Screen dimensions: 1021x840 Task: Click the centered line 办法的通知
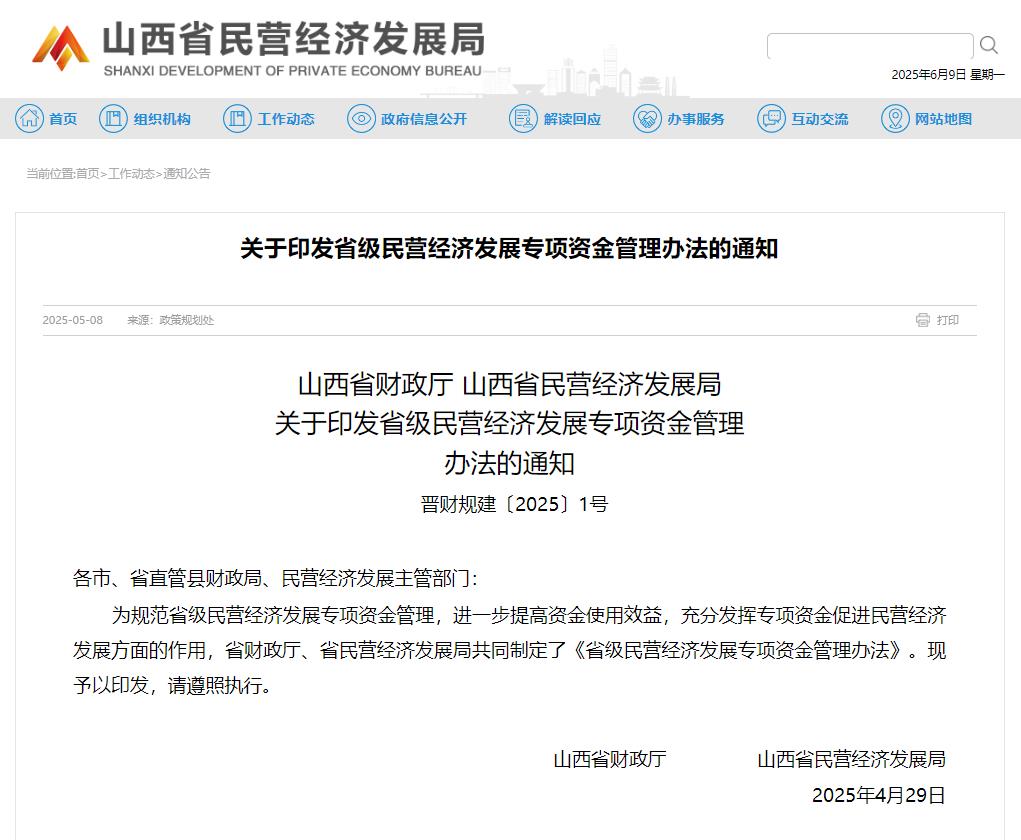pos(509,464)
